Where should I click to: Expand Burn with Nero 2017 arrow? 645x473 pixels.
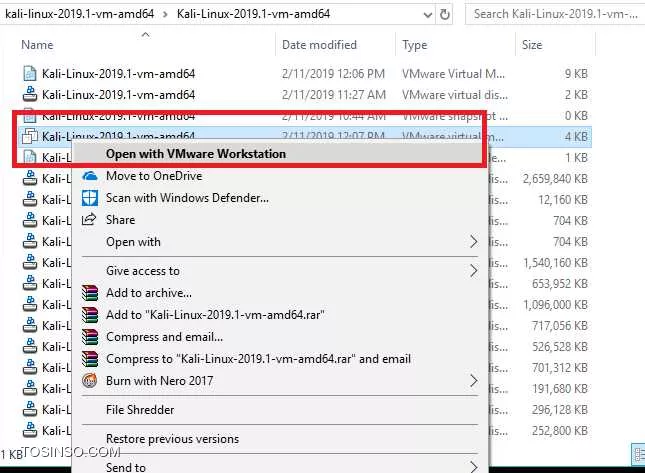point(474,380)
